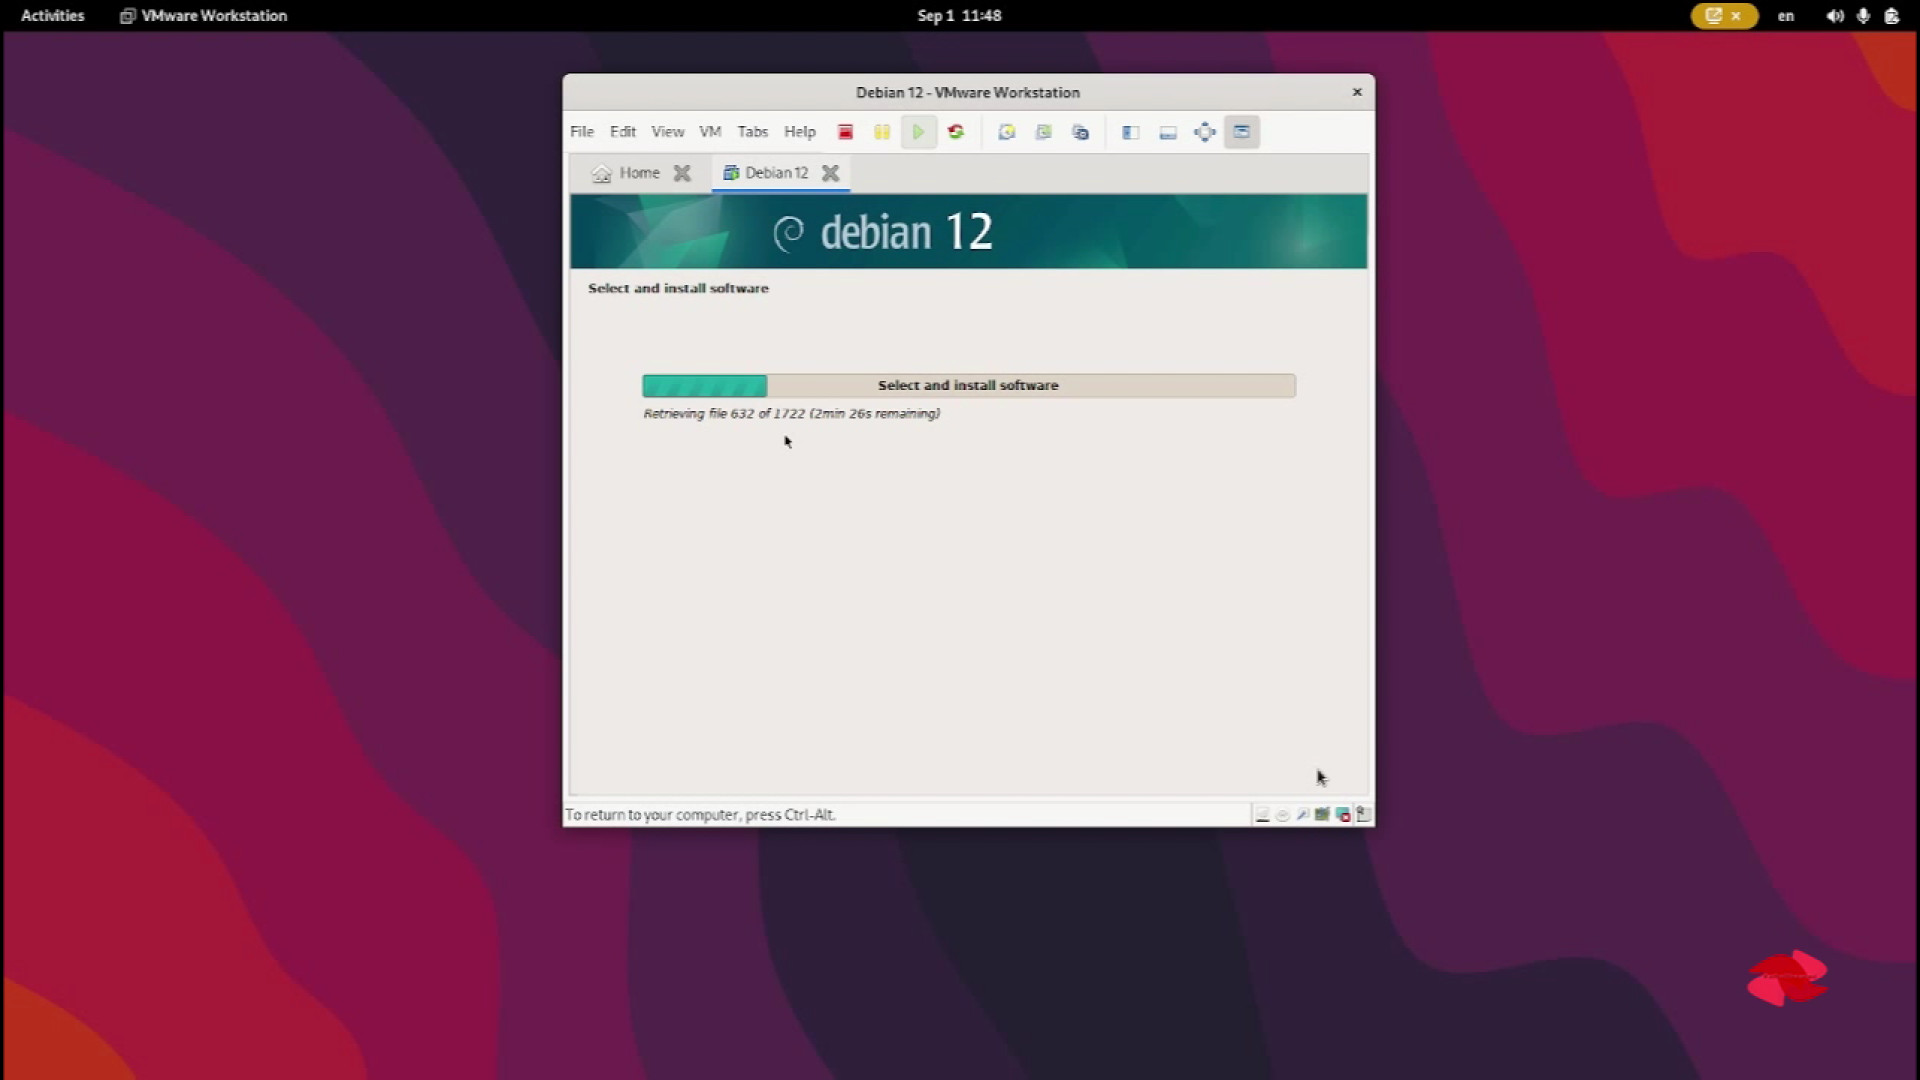Click the installation progress bar
1920x1080 pixels.
click(968, 386)
